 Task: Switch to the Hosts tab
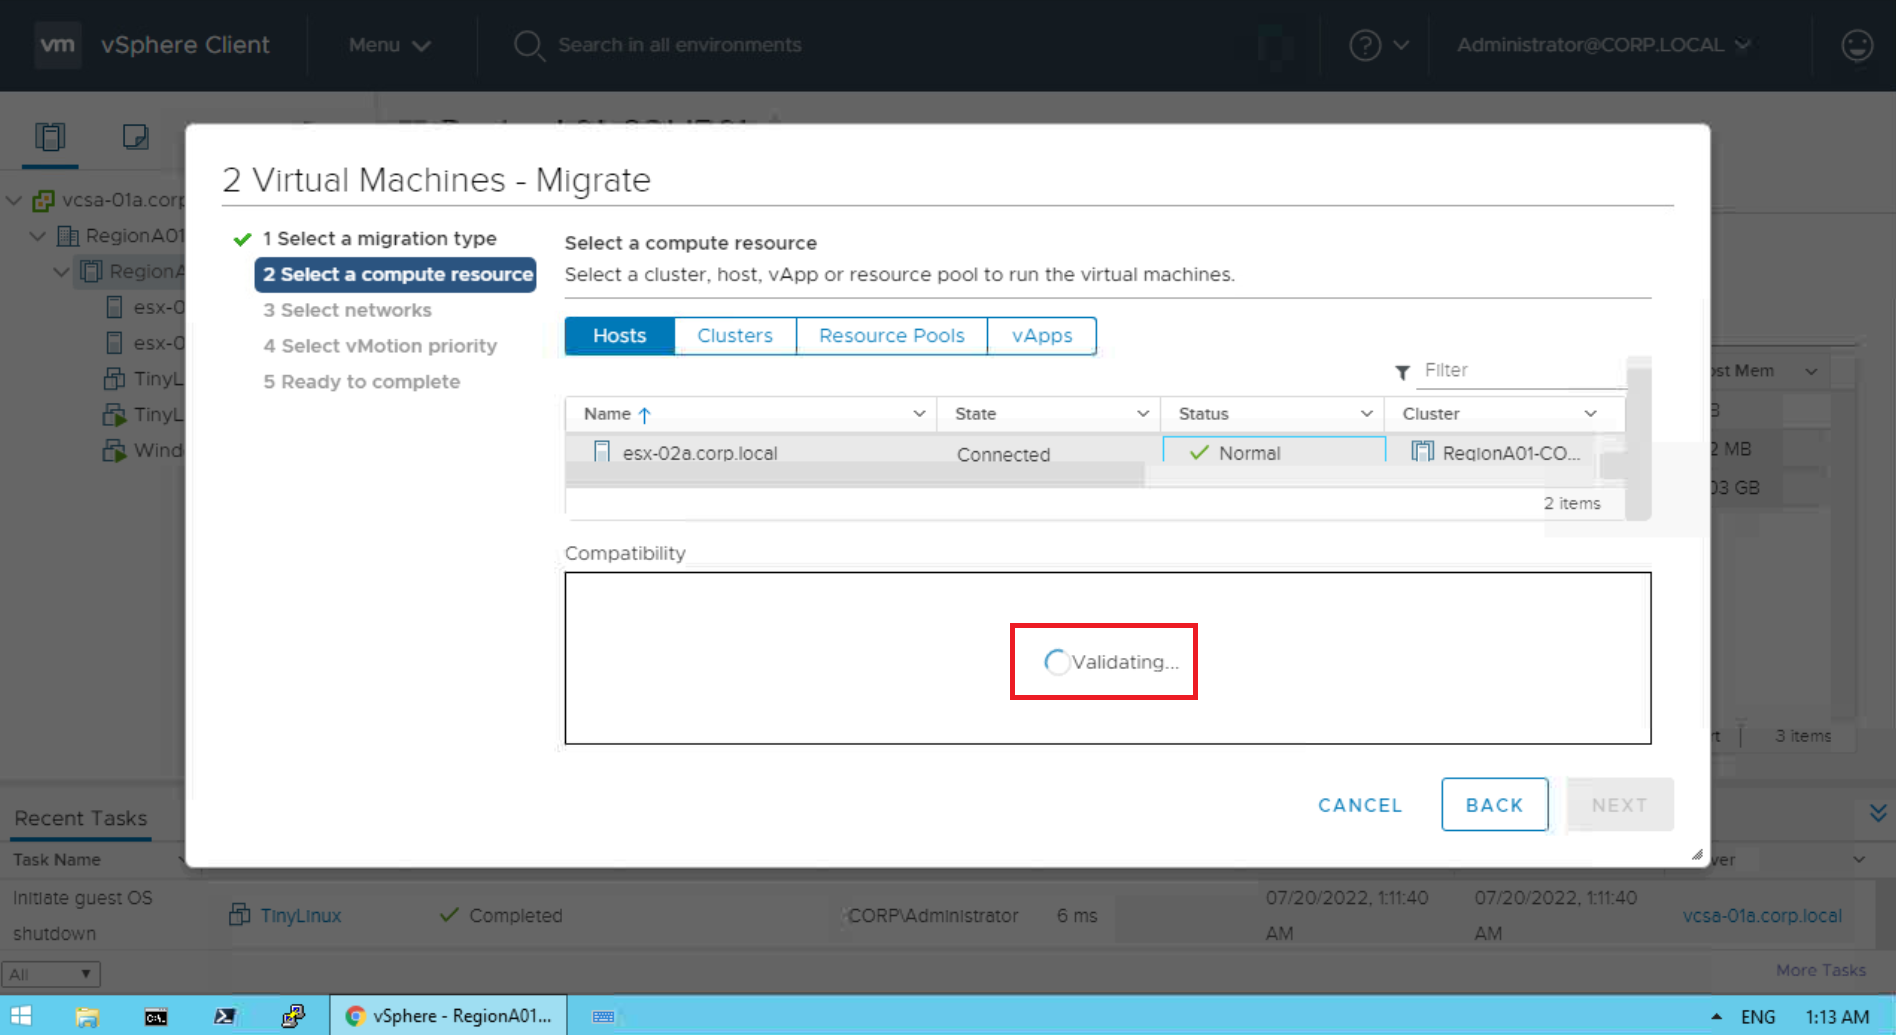point(619,336)
